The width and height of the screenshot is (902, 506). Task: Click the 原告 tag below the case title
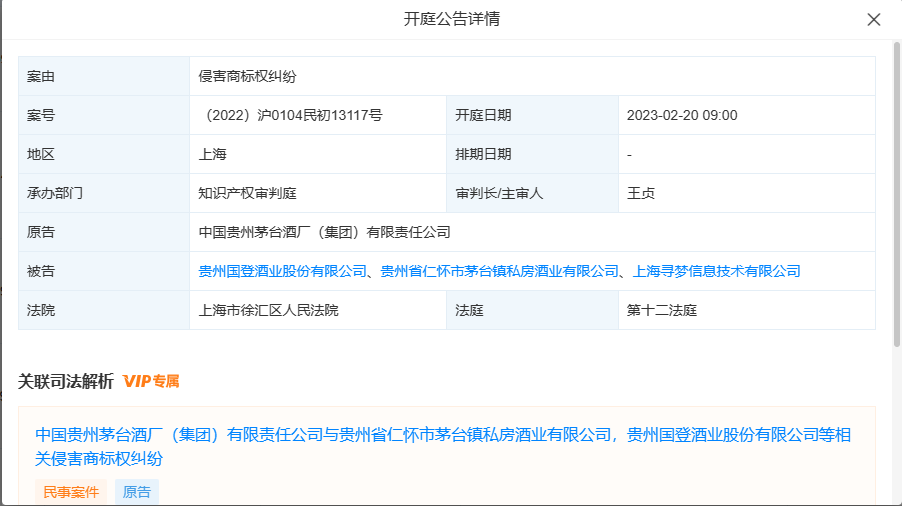pyautogui.click(x=137, y=492)
